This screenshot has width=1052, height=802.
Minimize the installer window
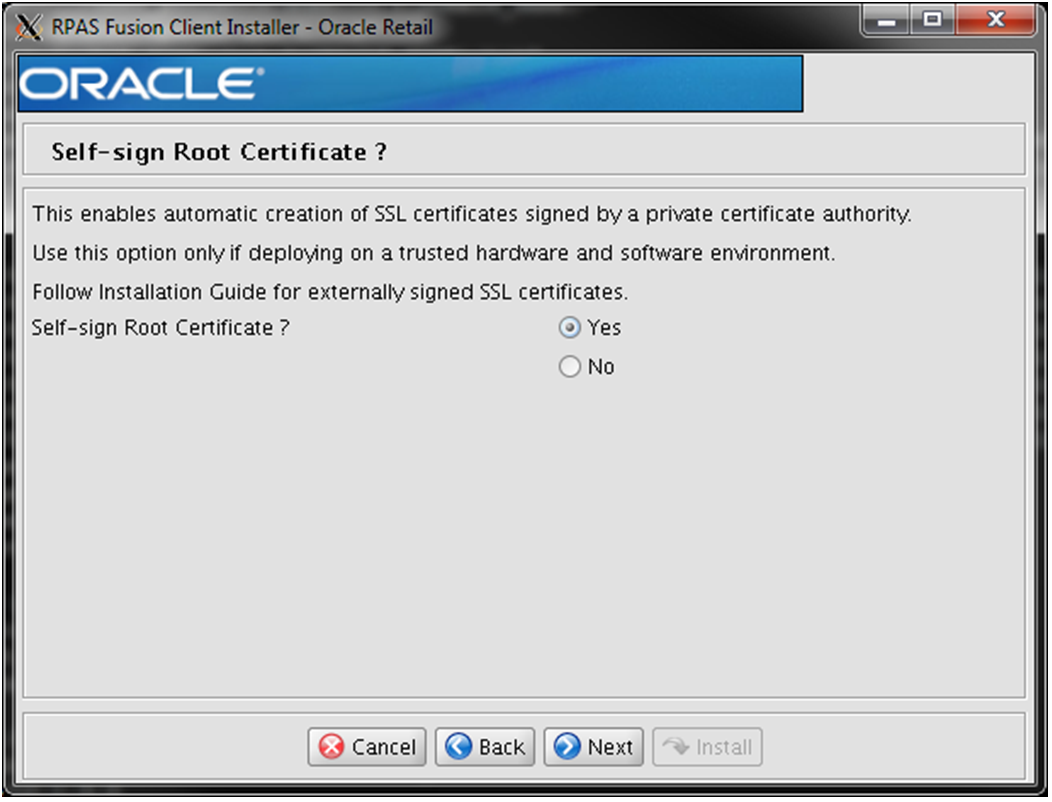pos(886,20)
